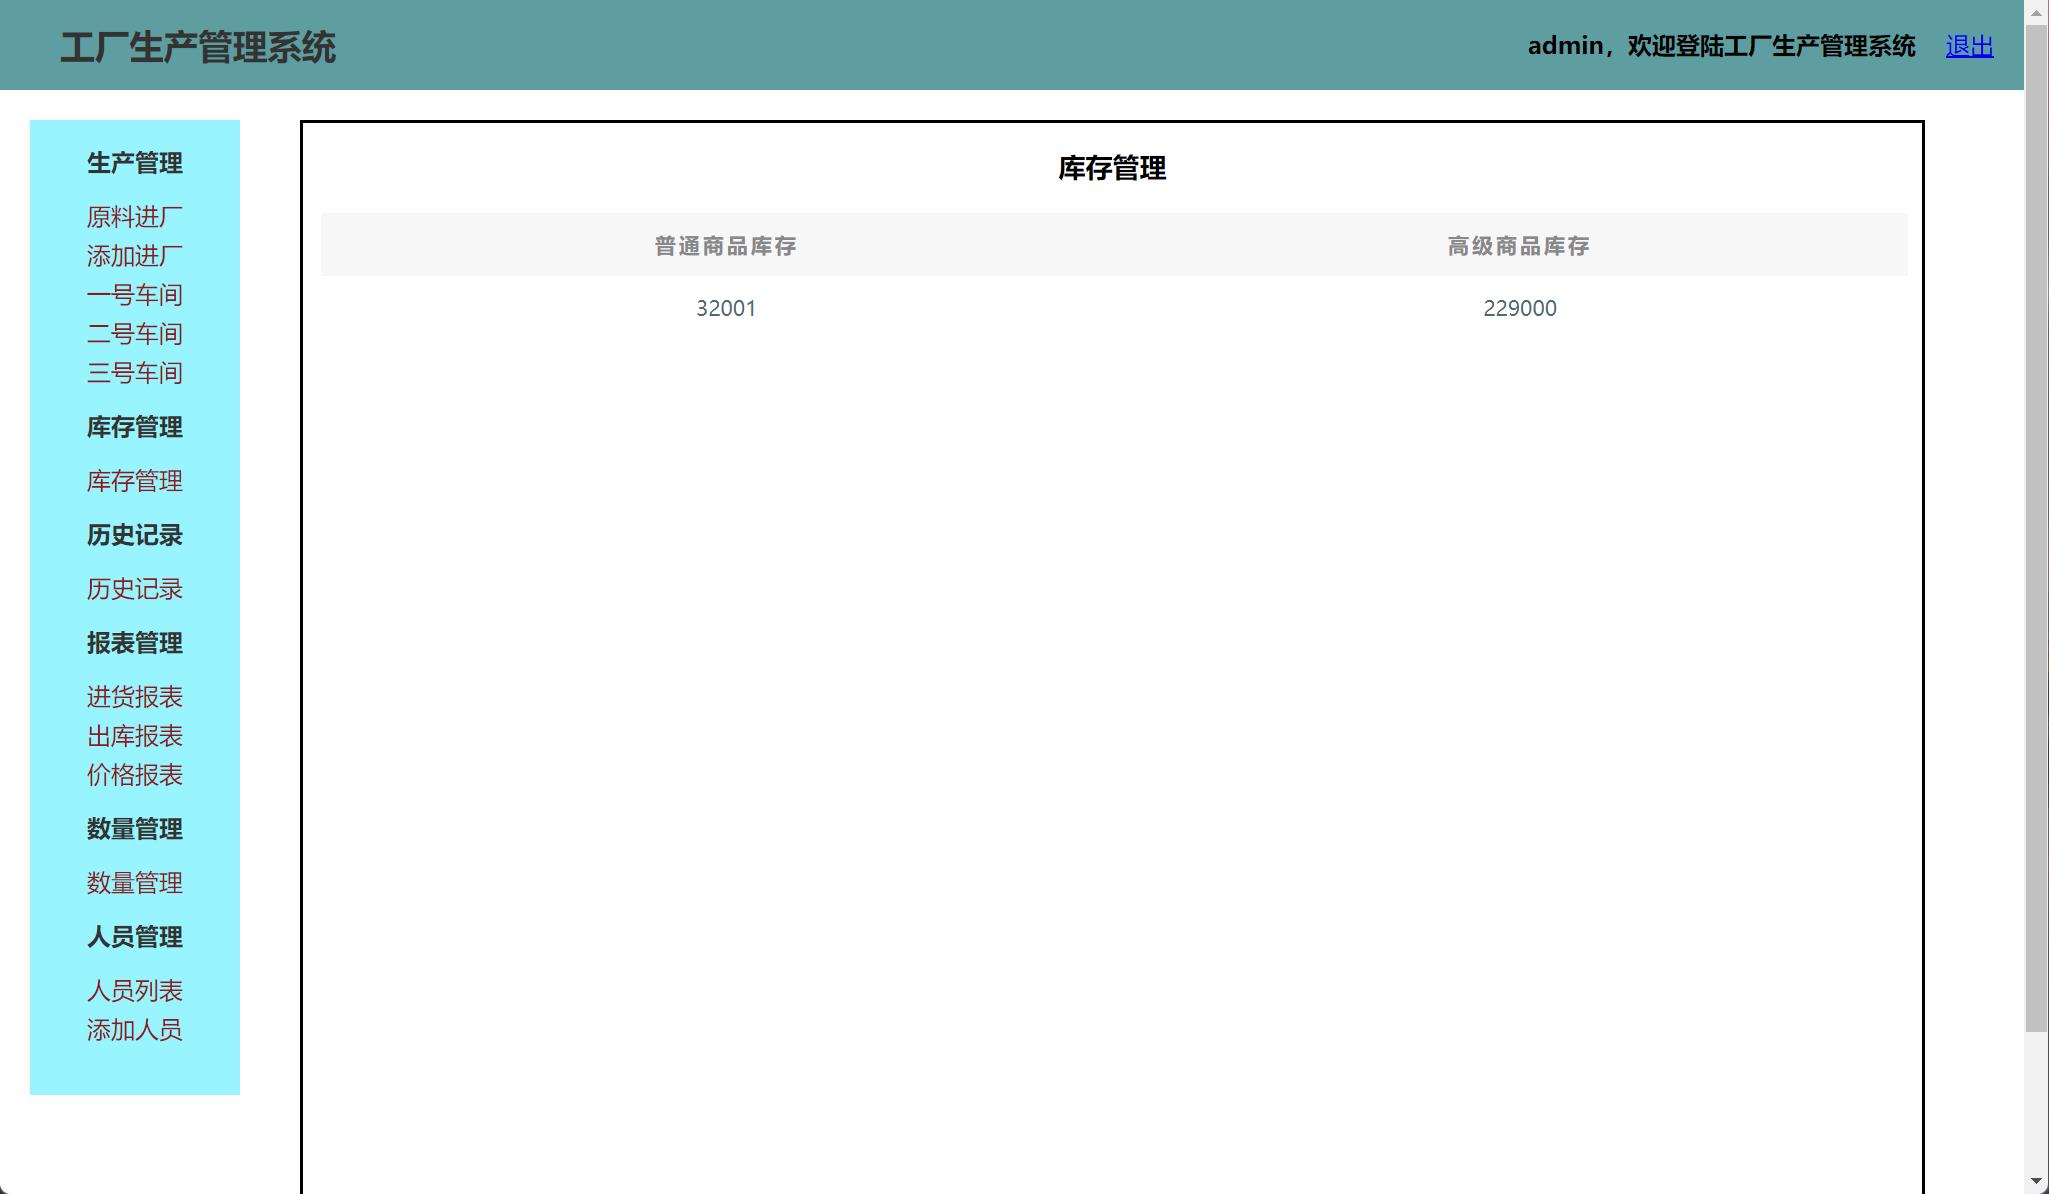This screenshot has width=2049, height=1194.
Task: Open the 数量管理 page
Action: point(134,883)
